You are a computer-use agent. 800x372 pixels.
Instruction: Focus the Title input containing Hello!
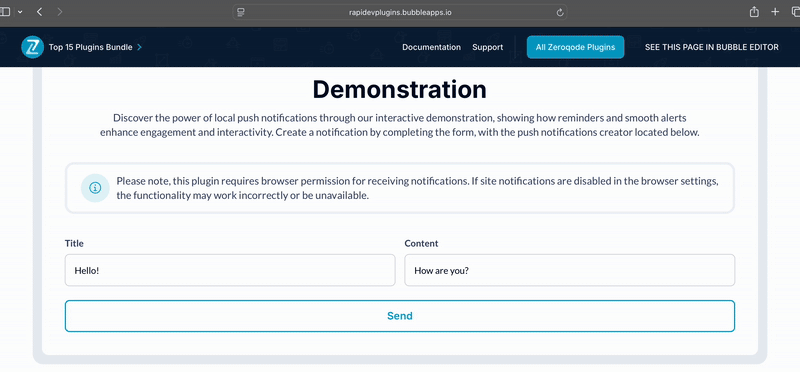point(230,270)
